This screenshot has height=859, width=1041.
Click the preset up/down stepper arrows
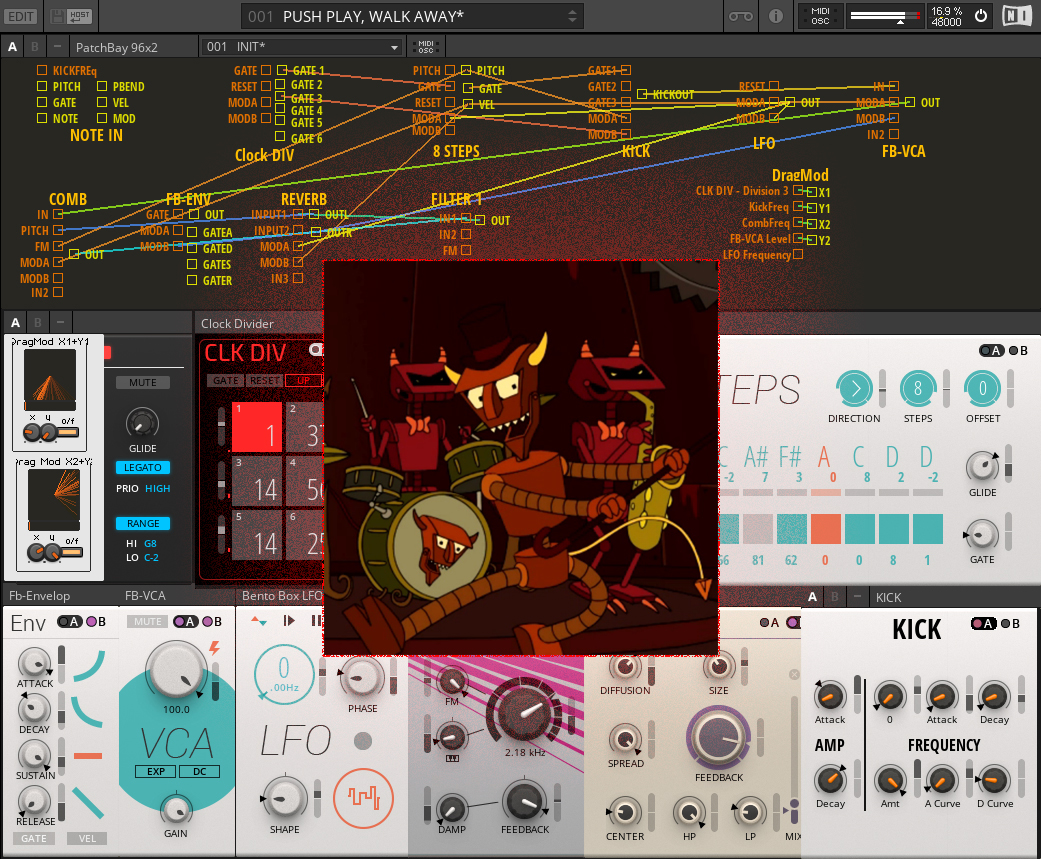click(x=572, y=16)
